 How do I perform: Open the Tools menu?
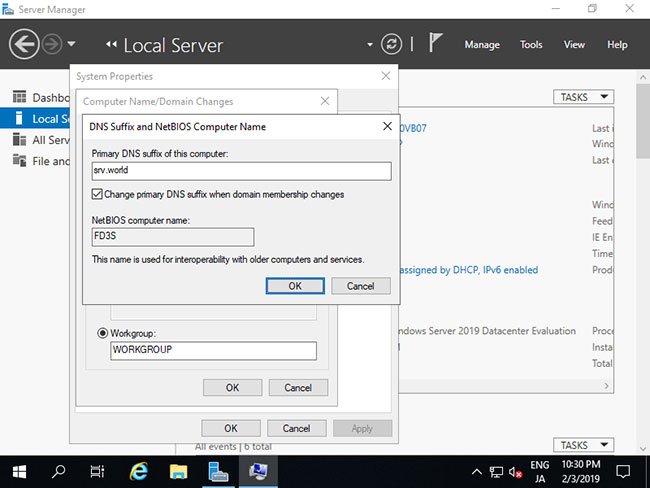coord(531,45)
